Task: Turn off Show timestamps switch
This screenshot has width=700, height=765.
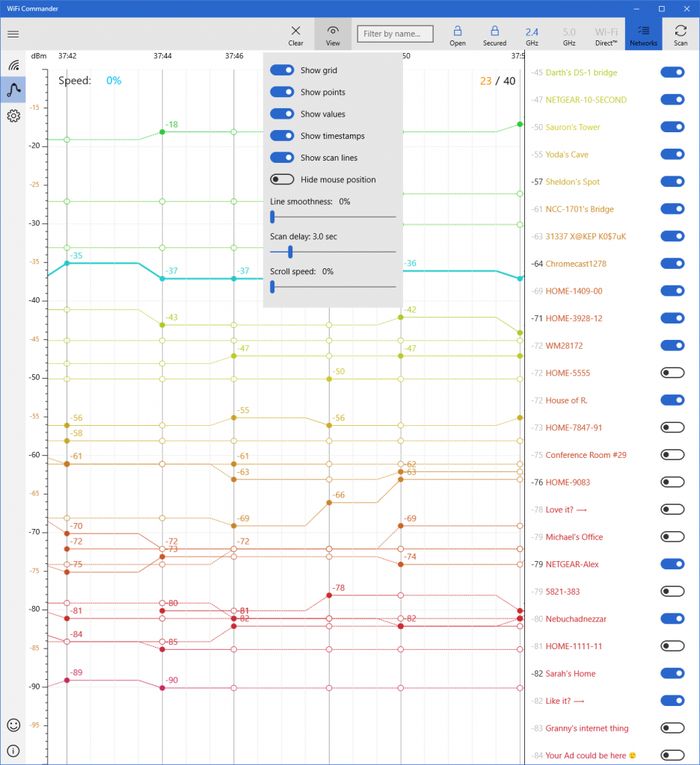Action: click(x=282, y=136)
